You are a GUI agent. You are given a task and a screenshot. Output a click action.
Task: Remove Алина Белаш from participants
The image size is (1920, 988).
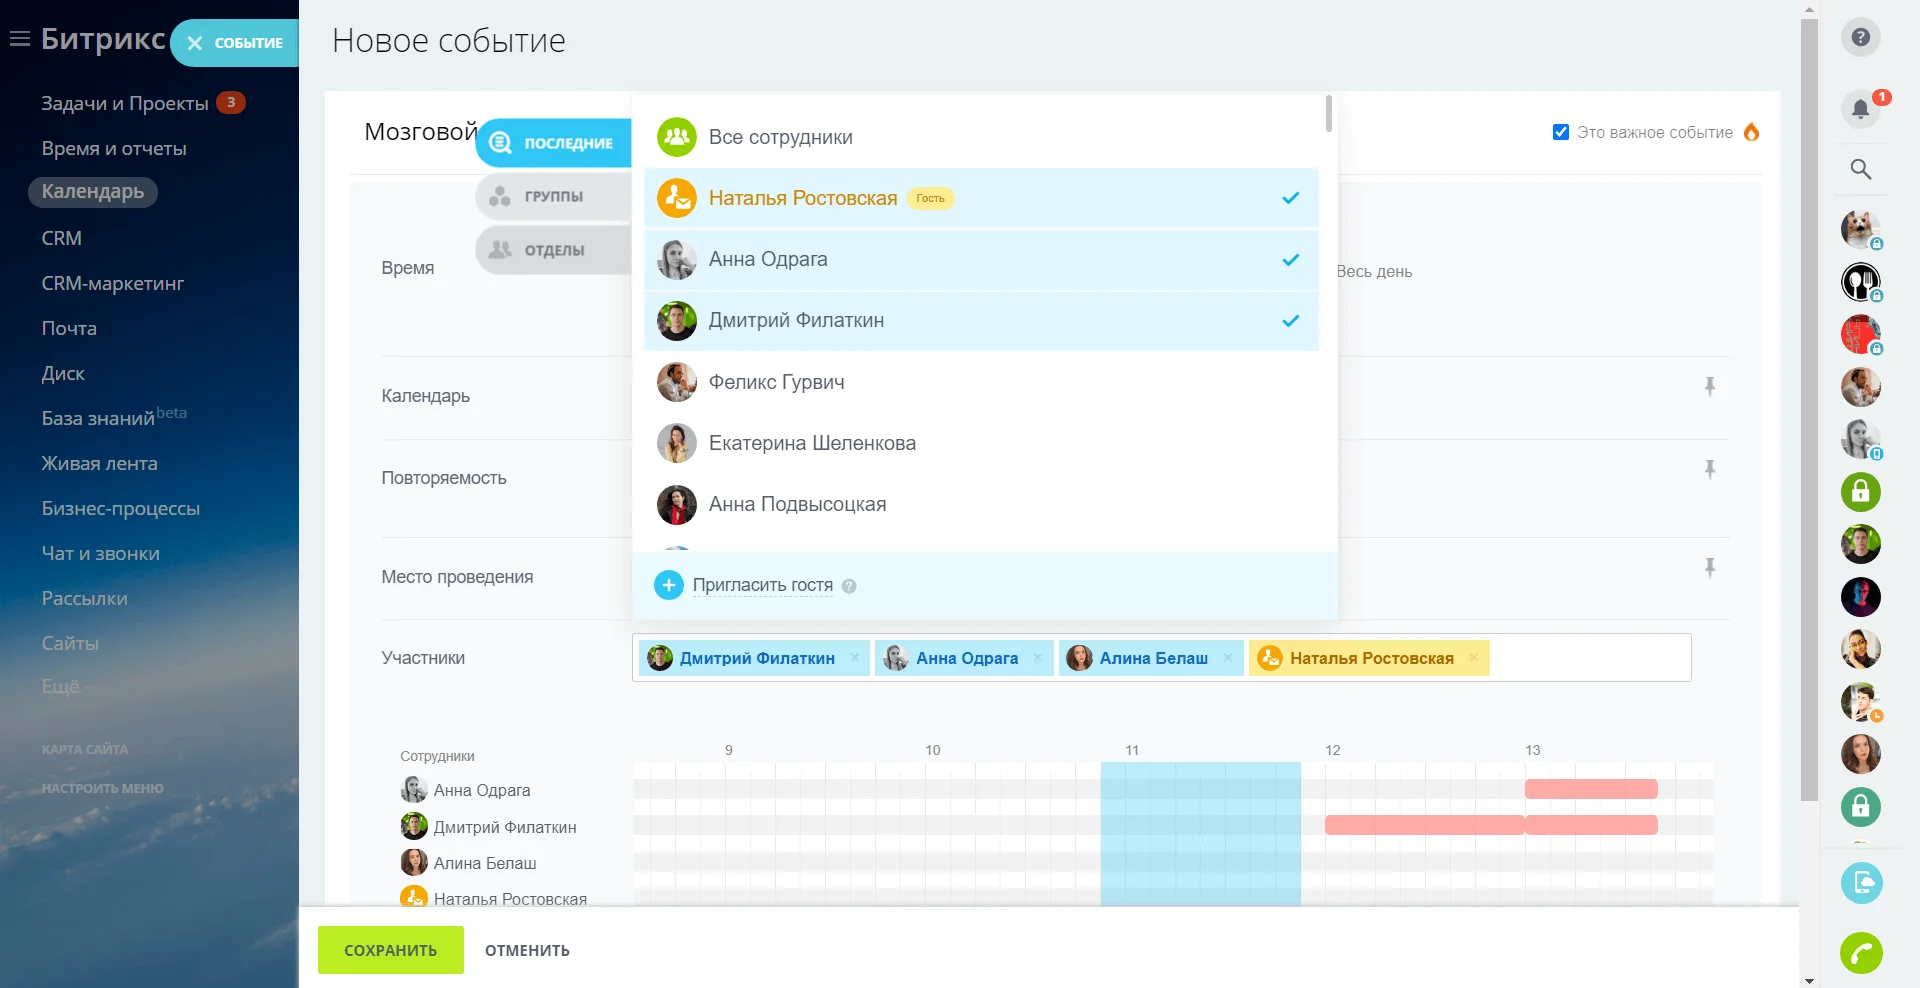pyautogui.click(x=1227, y=658)
